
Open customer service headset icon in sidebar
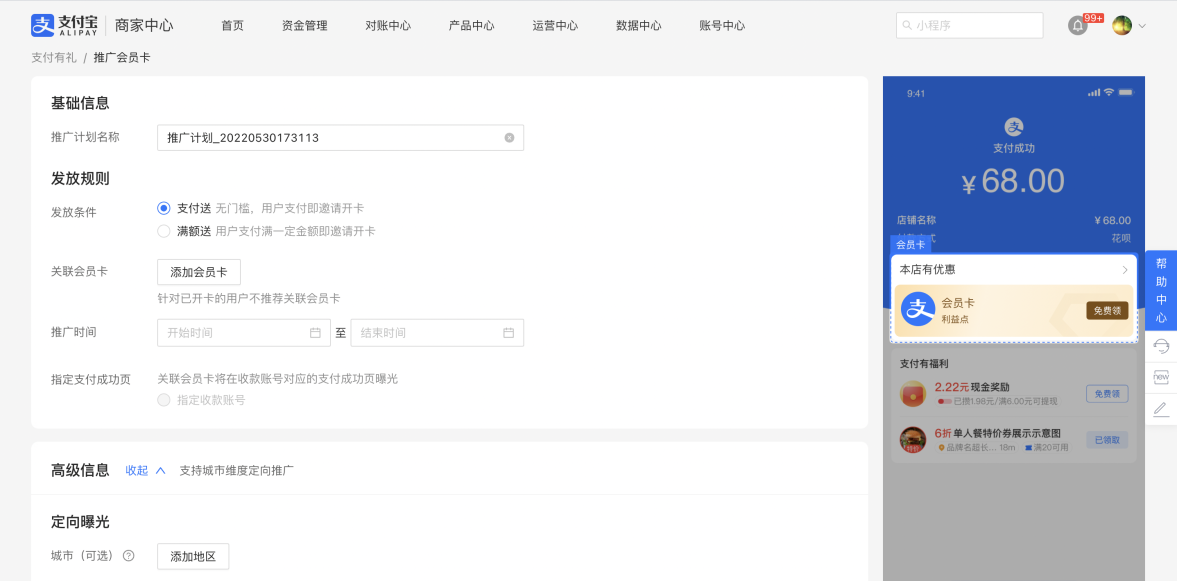coord(1160,345)
